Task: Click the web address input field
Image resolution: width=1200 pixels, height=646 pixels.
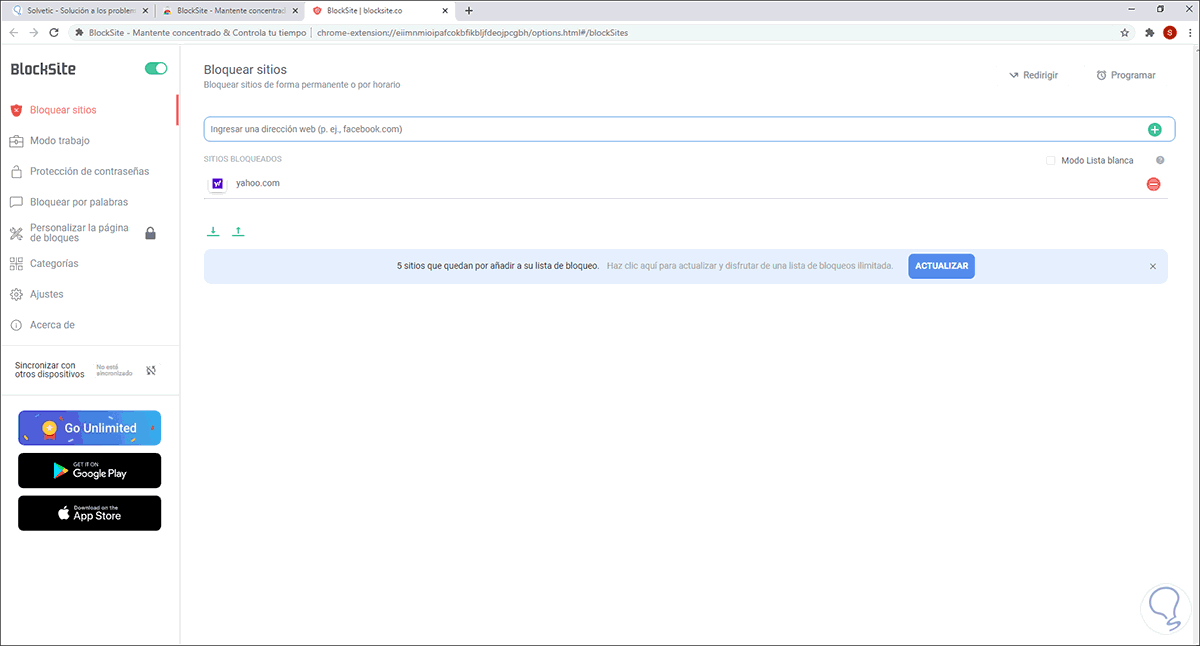Action: click(689, 129)
